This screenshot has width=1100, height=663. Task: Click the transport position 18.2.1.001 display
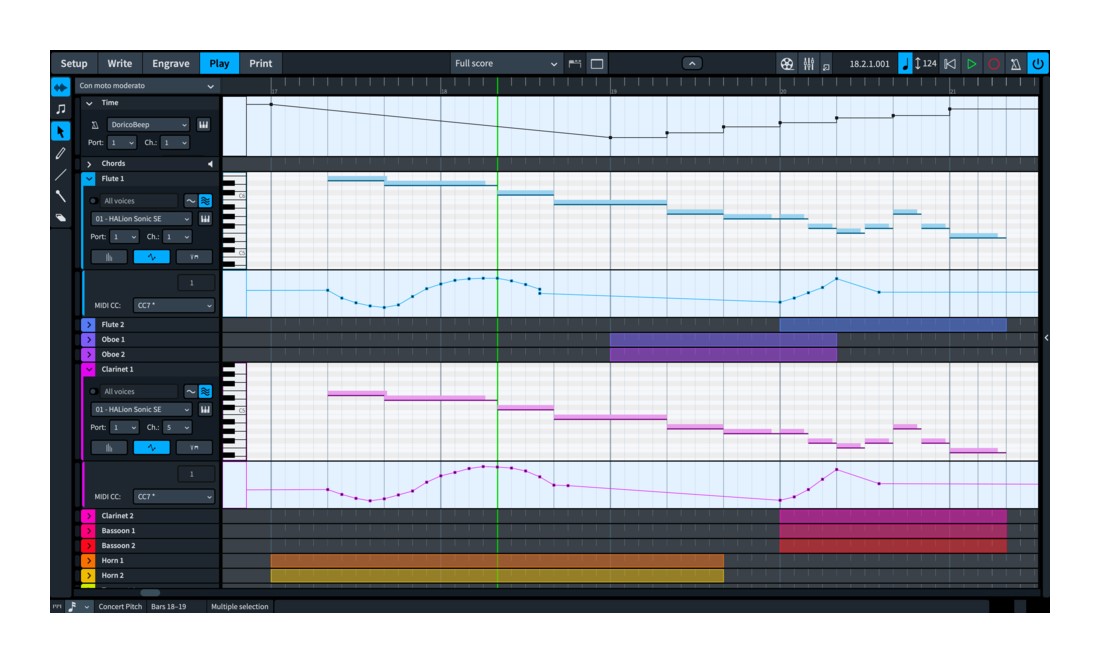pos(869,64)
